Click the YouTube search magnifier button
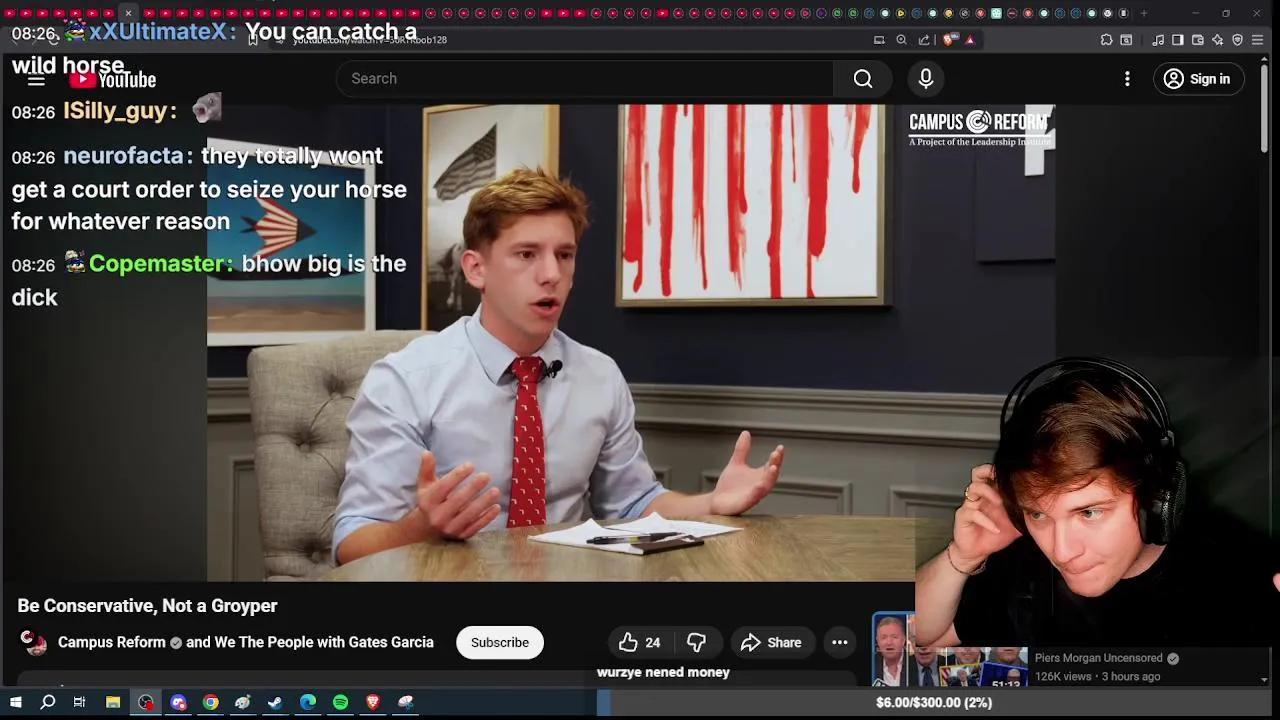The image size is (1280, 720). pos(863,79)
